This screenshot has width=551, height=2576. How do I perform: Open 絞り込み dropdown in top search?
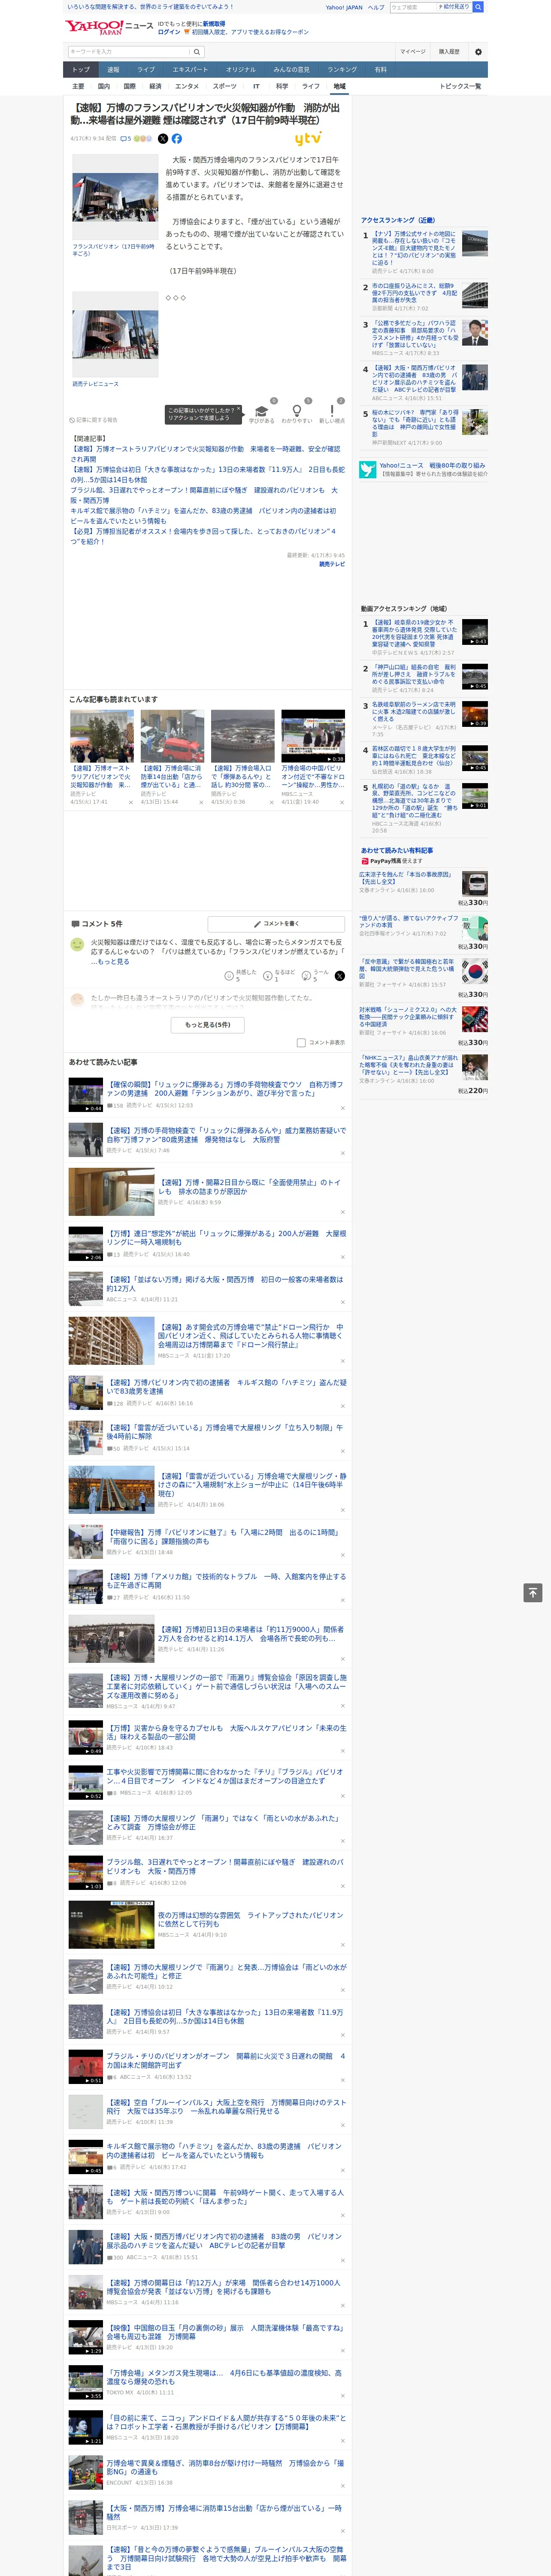click(455, 7)
